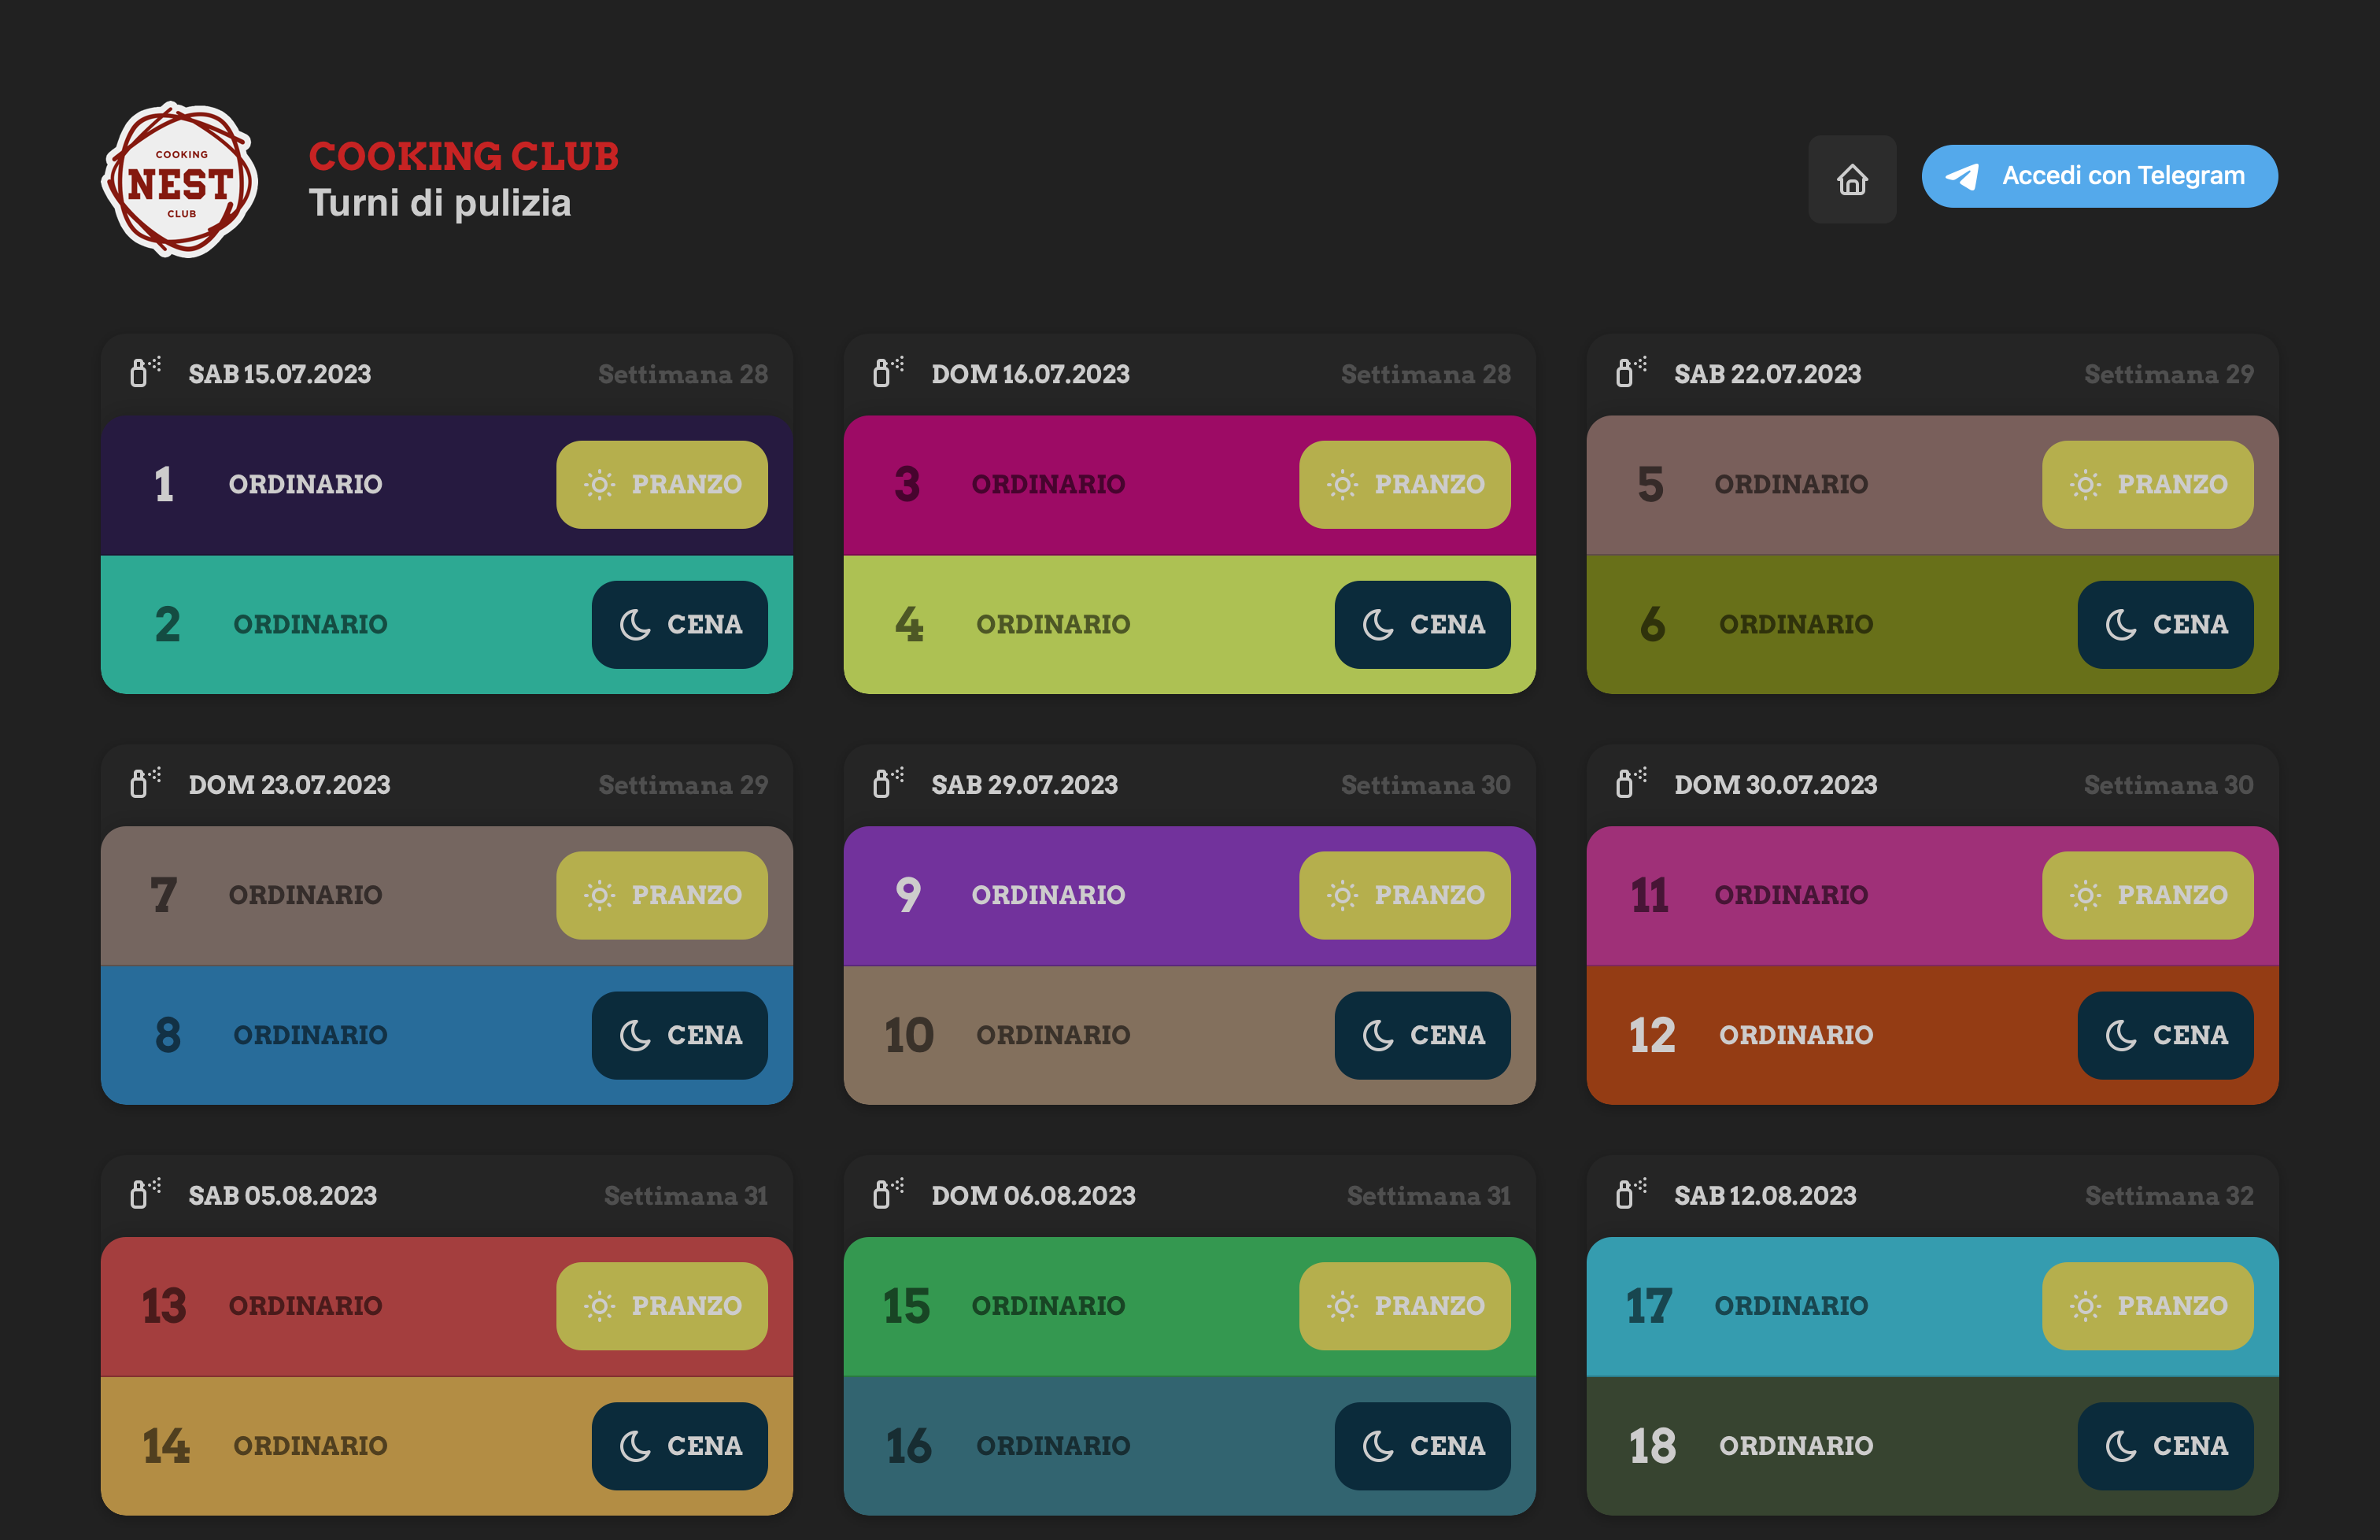This screenshot has width=2380, height=1540.
Task: Click spray bottle icon for SAB 15.07.2023
Action: pos(144,372)
